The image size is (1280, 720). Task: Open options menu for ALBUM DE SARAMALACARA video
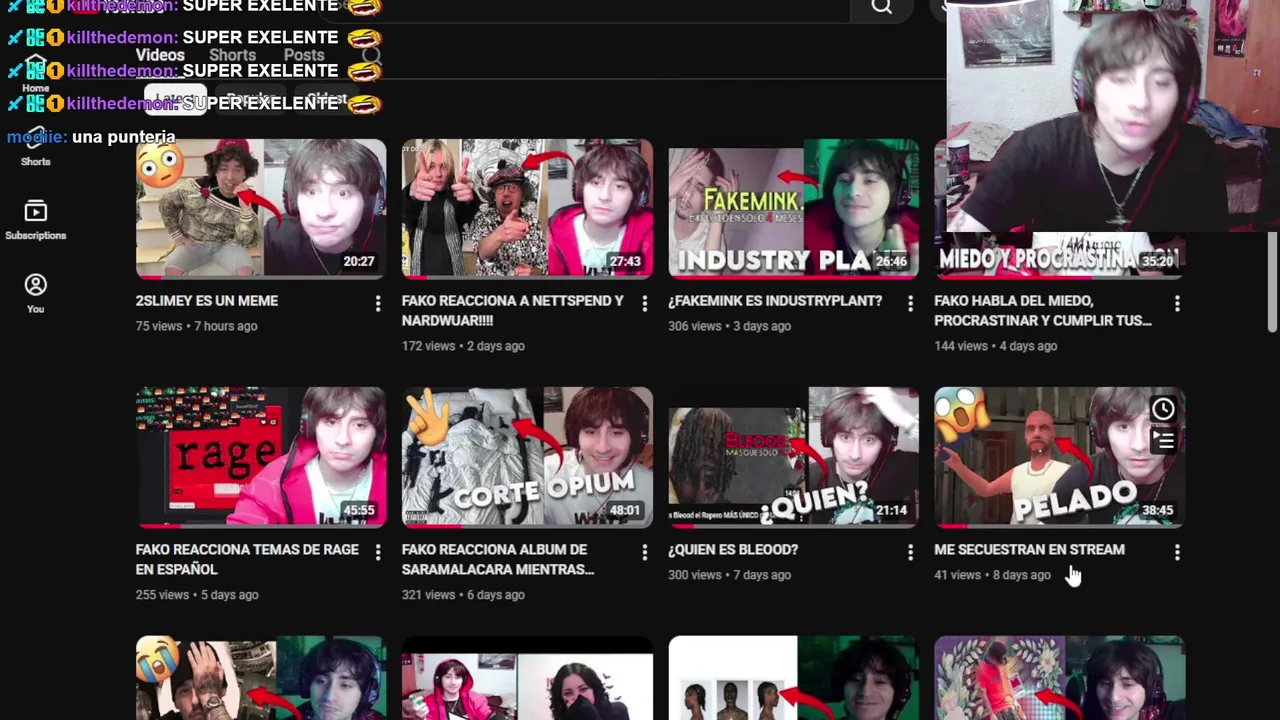[644, 551]
